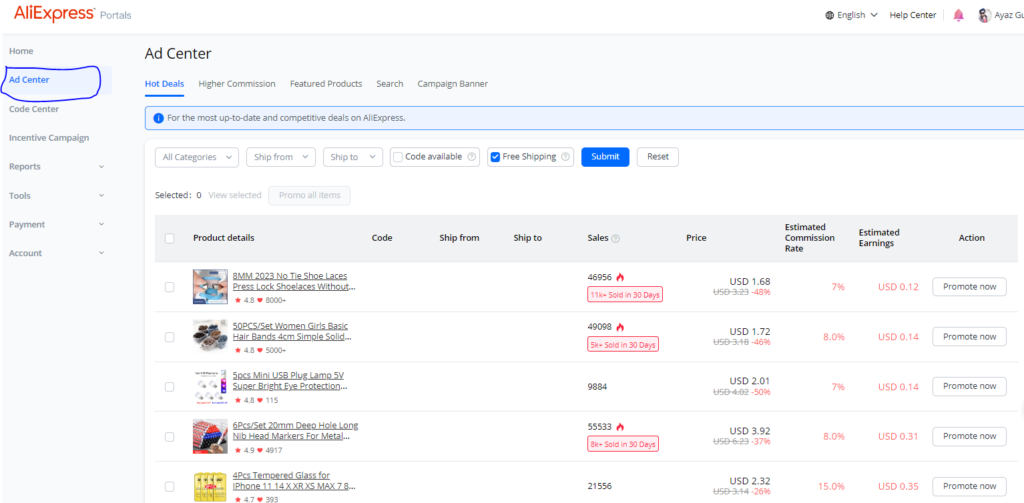This screenshot has width=1024, height=503.
Task: Click the globe language icon
Action: (x=829, y=15)
